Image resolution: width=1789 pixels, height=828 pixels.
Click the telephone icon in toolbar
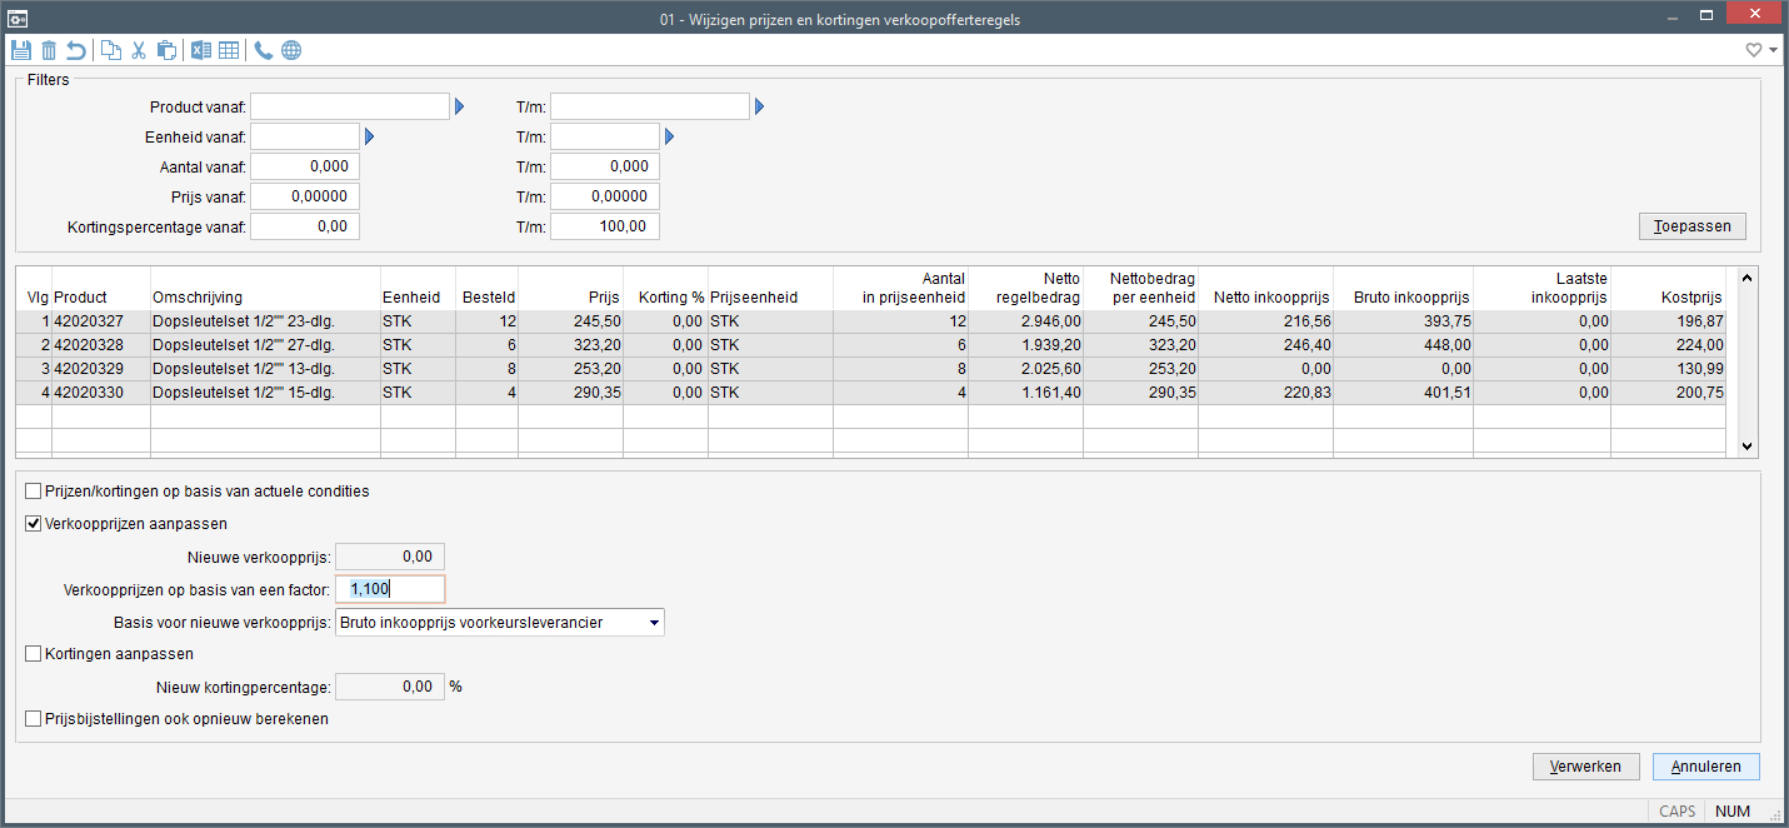click(x=263, y=50)
